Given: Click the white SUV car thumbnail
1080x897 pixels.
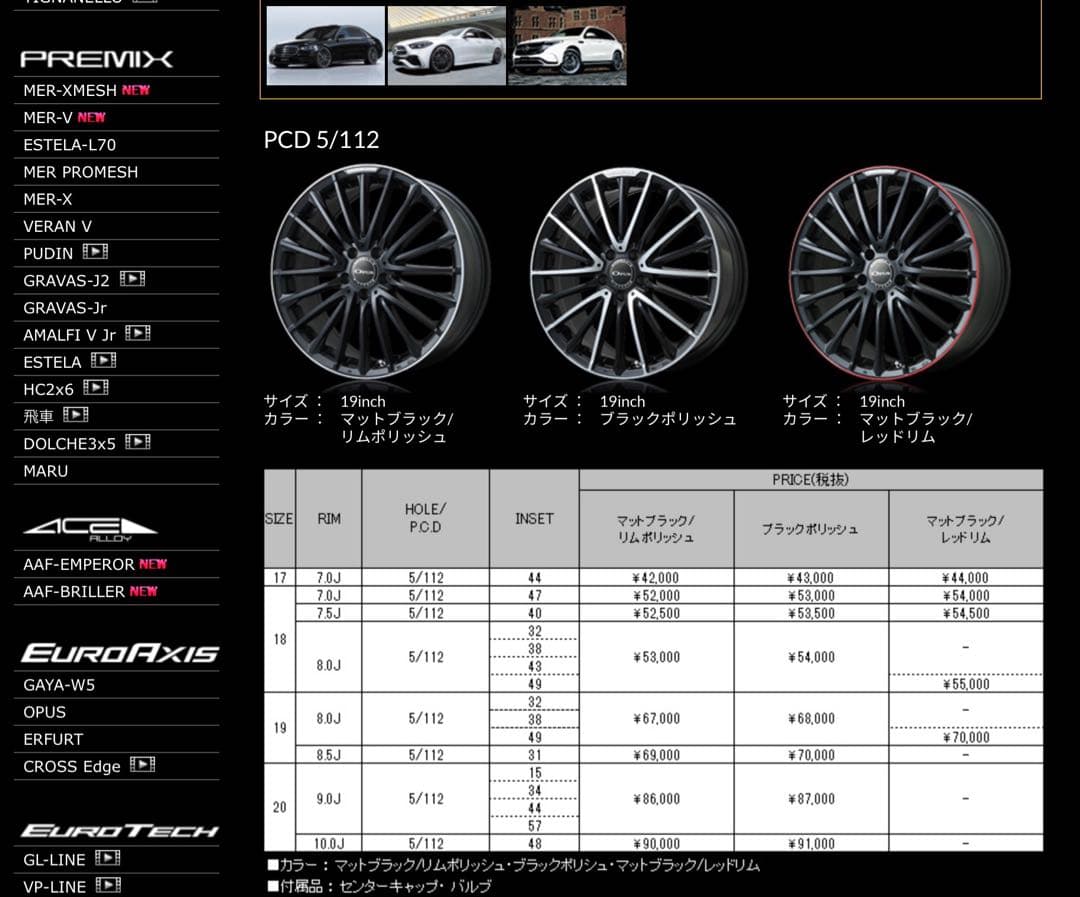Looking at the screenshot, I should point(567,45).
